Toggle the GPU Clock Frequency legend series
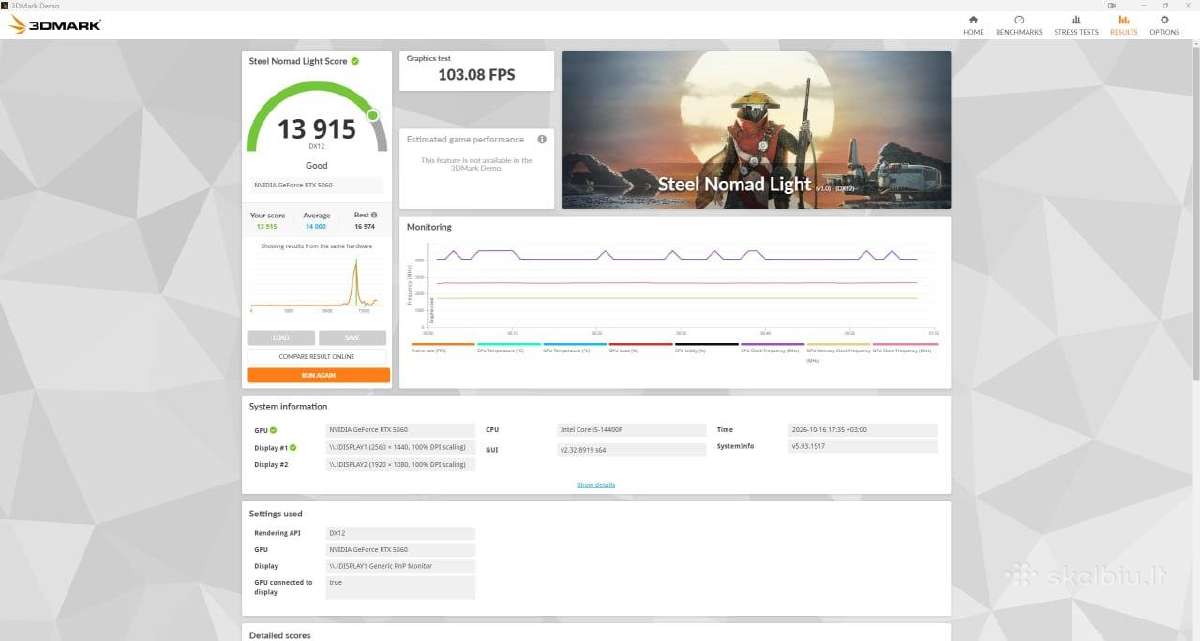The image size is (1200, 641). point(905,347)
